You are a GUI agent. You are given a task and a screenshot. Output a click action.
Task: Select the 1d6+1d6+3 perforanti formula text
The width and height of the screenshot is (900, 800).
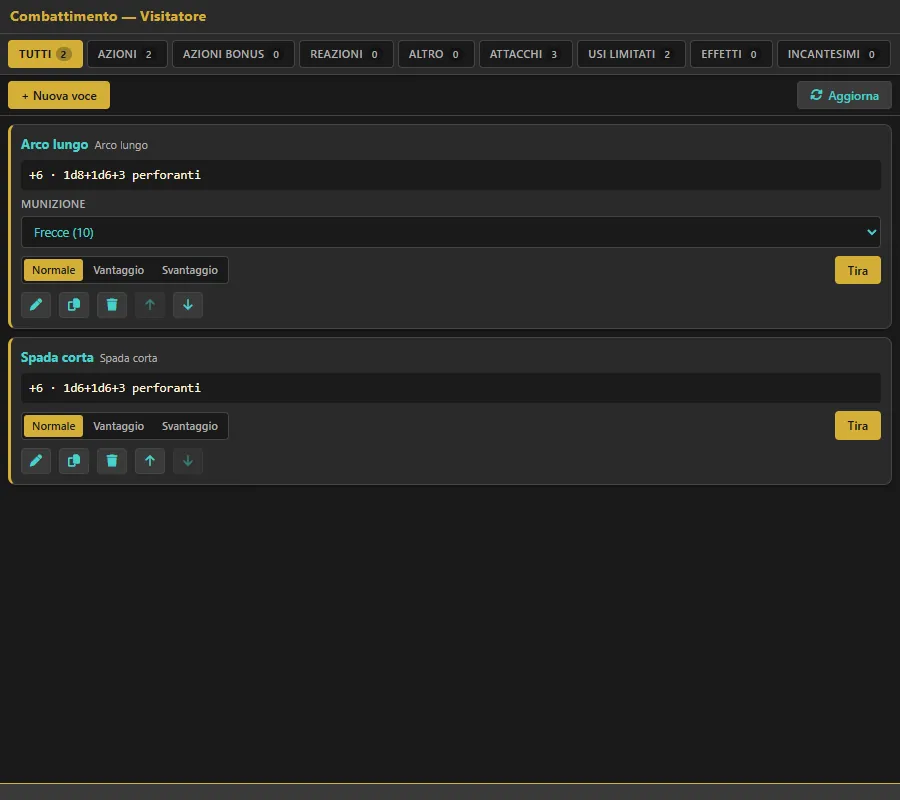(x=132, y=388)
